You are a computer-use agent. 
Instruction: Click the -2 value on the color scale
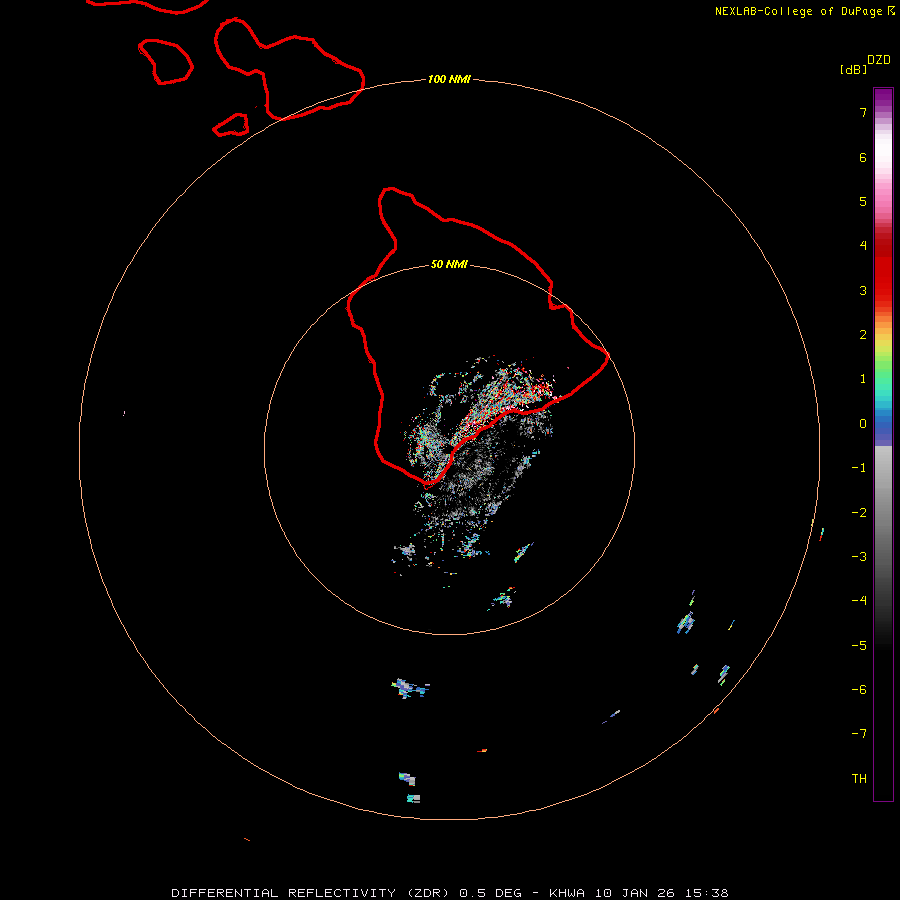859,513
